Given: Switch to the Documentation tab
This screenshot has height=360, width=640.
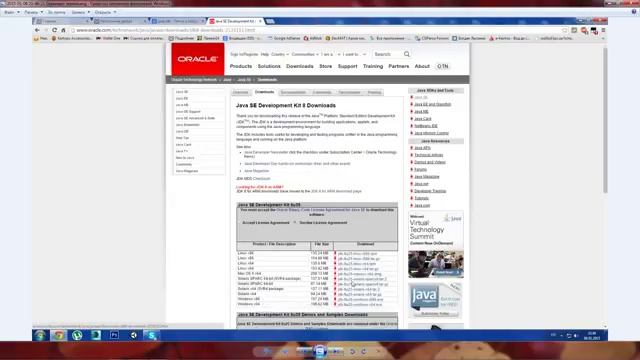Looking at the screenshot, I should (x=293, y=93).
